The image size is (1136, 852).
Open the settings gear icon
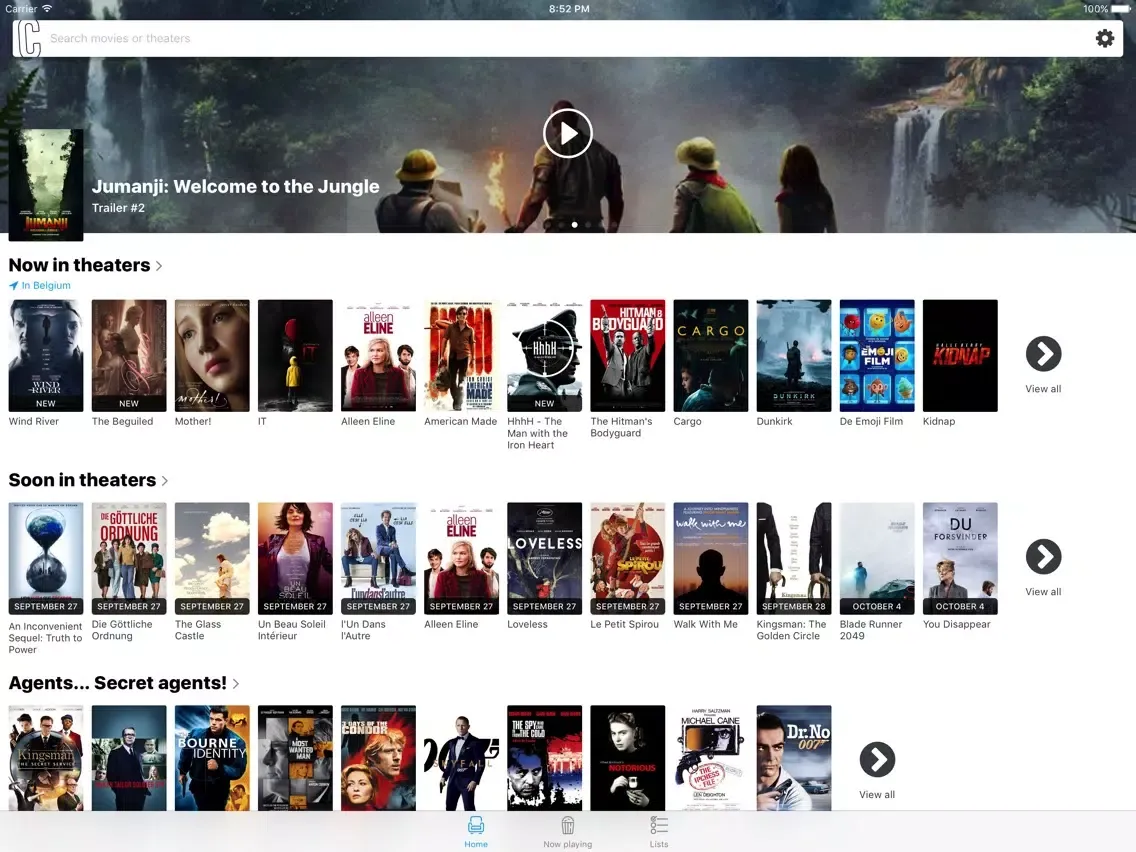pyautogui.click(x=1104, y=38)
